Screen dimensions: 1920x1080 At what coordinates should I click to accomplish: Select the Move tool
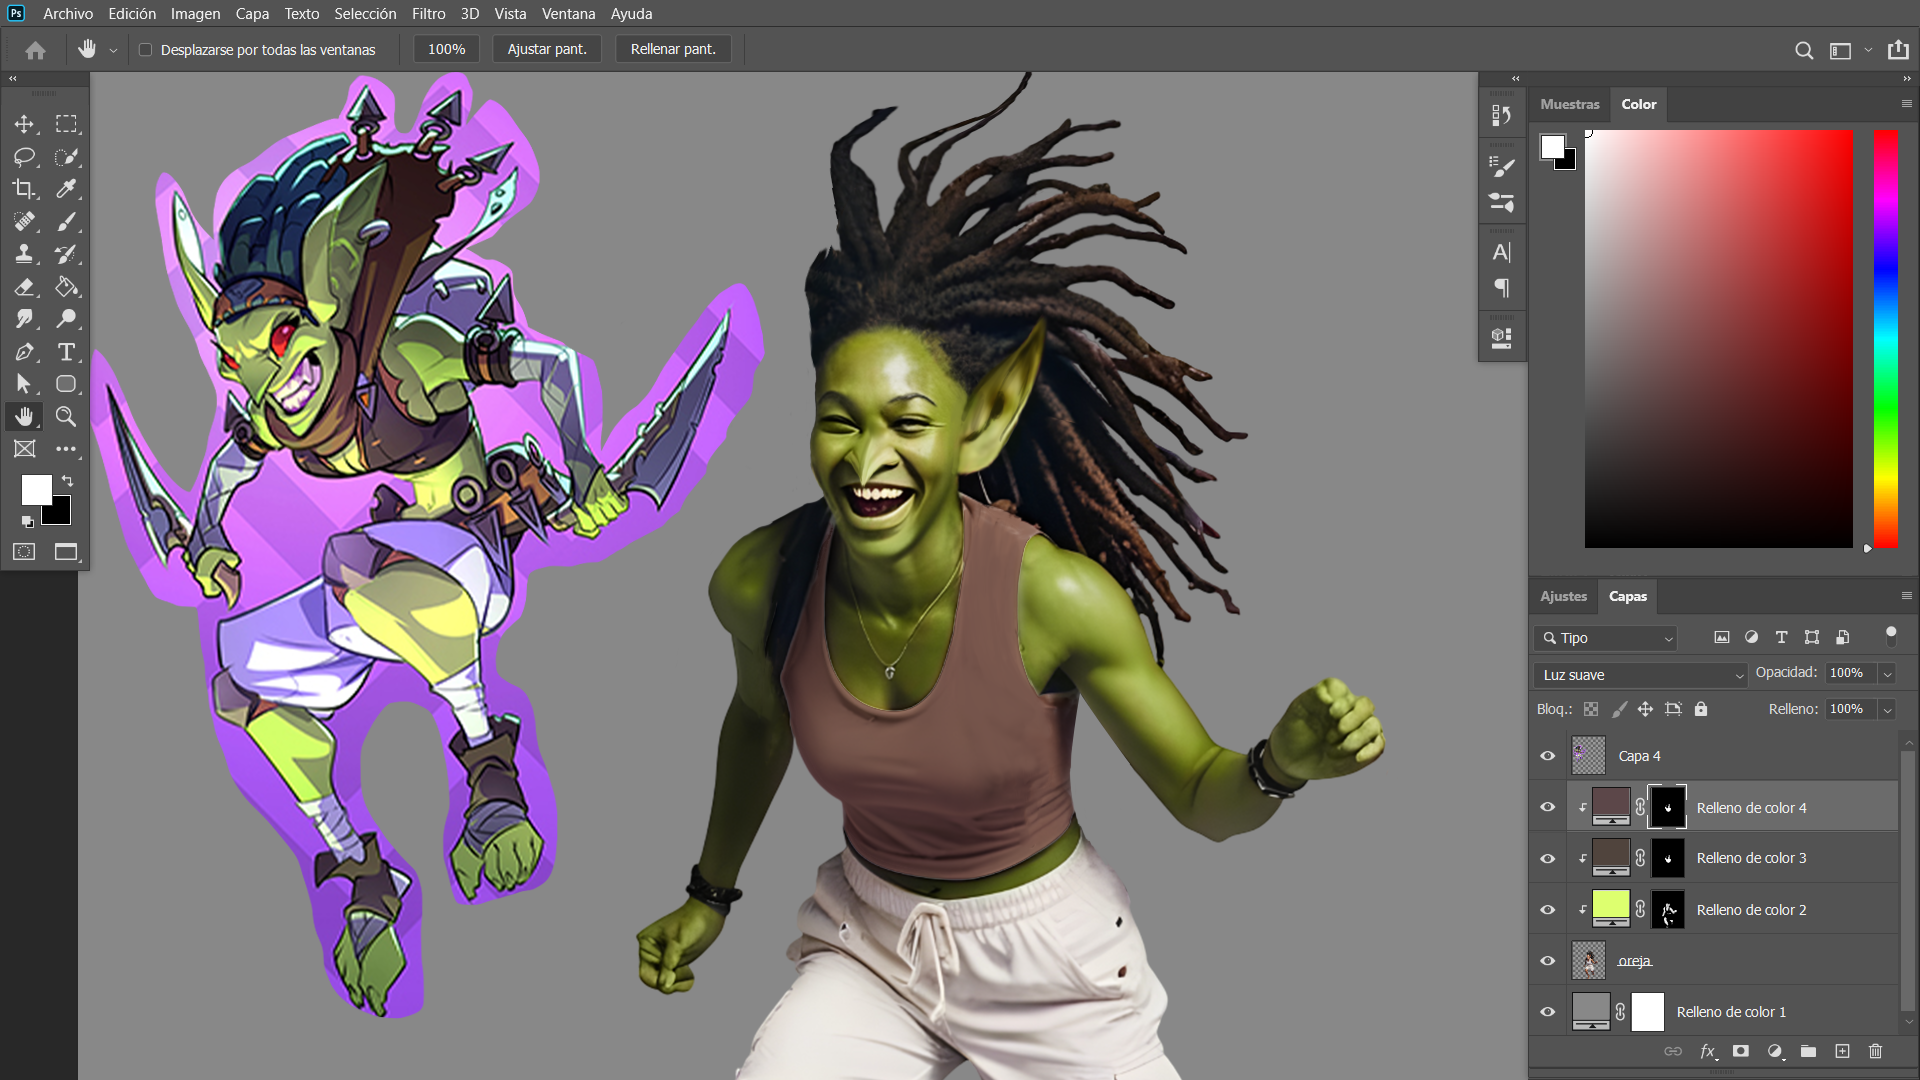tap(24, 124)
